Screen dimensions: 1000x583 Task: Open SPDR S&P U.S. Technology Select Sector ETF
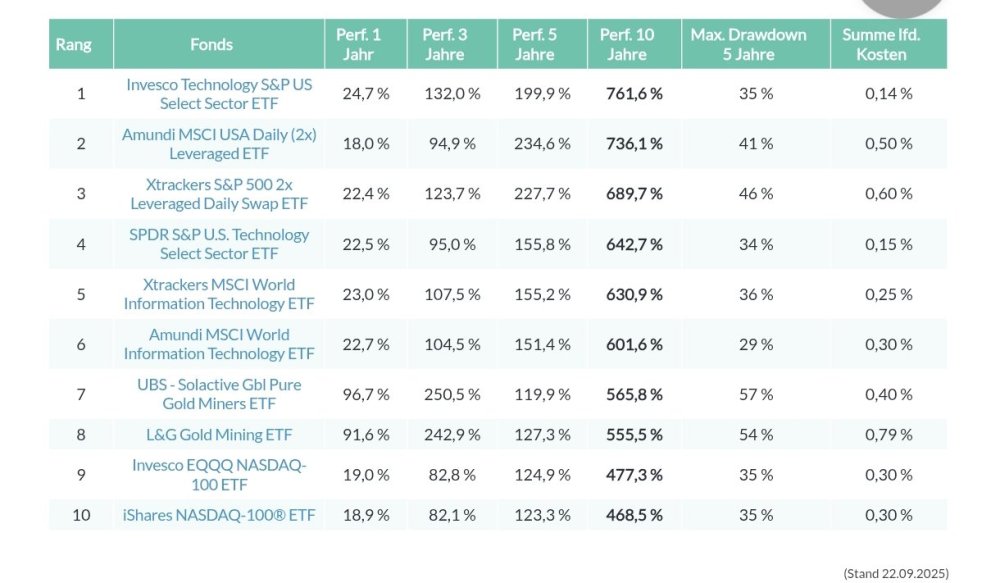[x=218, y=244]
